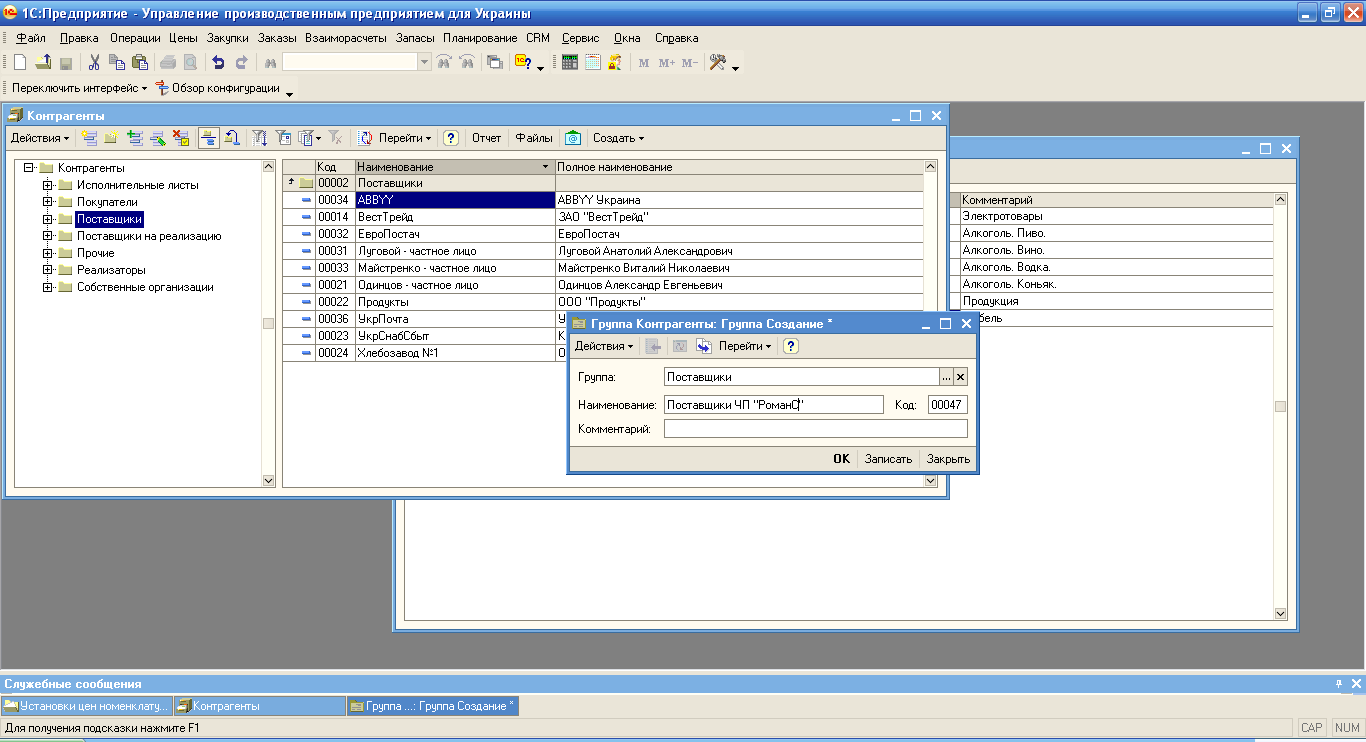Add a new item in the Контрагенты toolbar
The image size is (1366, 742).
click(90, 138)
